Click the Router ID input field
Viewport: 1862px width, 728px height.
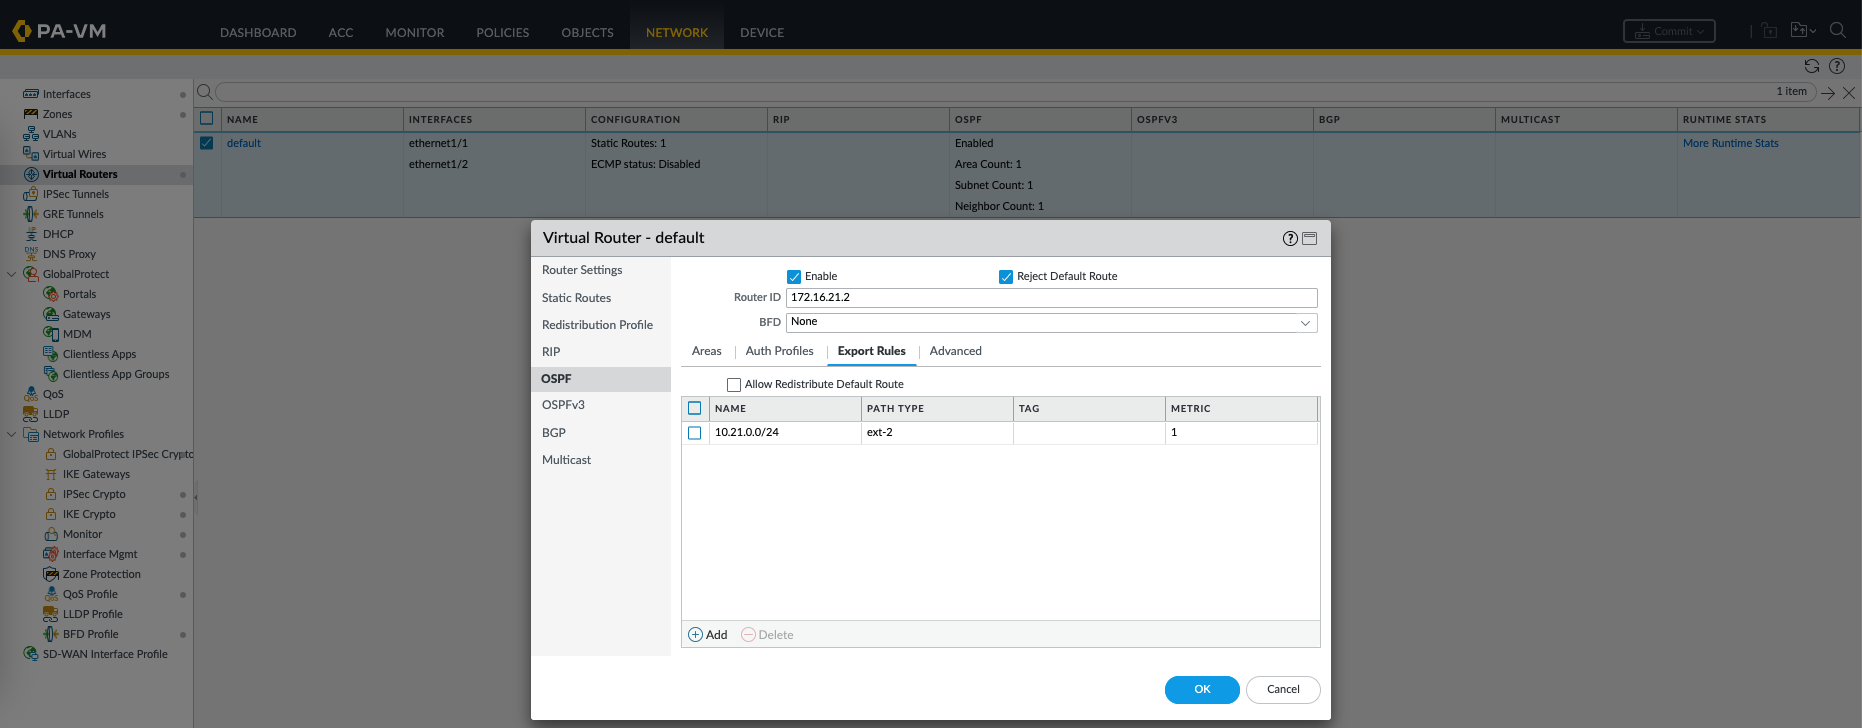(1051, 298)
